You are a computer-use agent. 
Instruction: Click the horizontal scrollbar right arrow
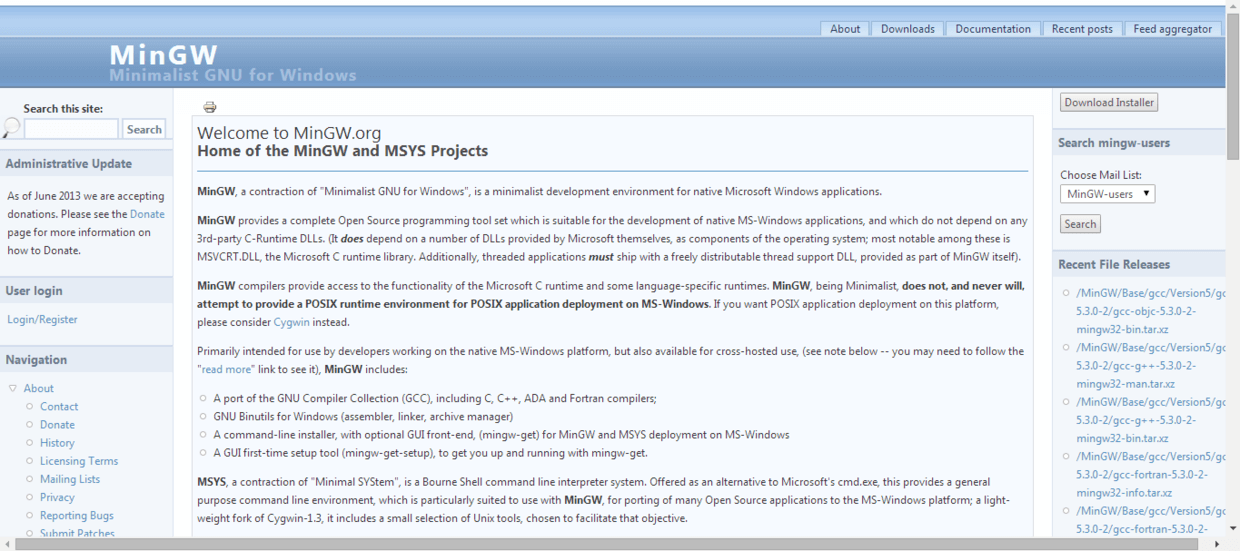pyautogui.click(x=1217, y=544)
